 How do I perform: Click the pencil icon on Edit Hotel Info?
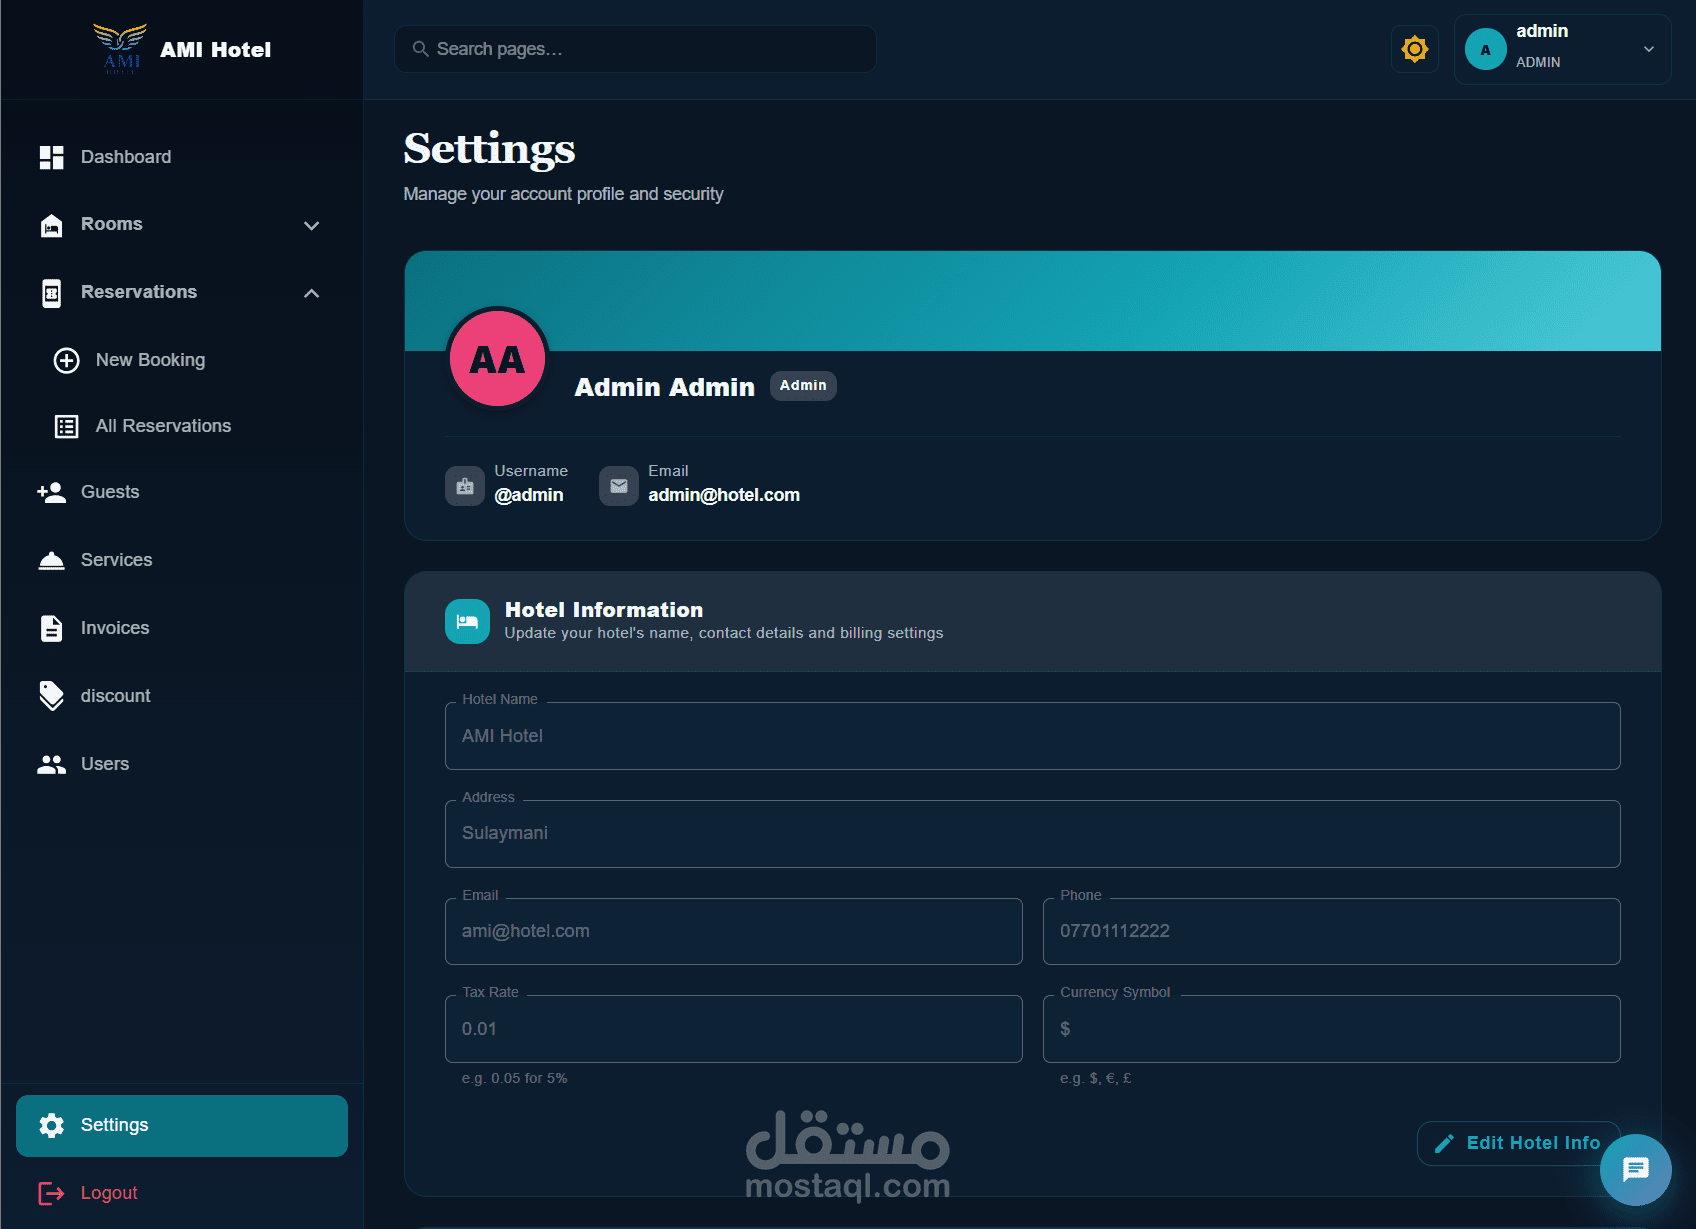(x=1444, y=1143)
